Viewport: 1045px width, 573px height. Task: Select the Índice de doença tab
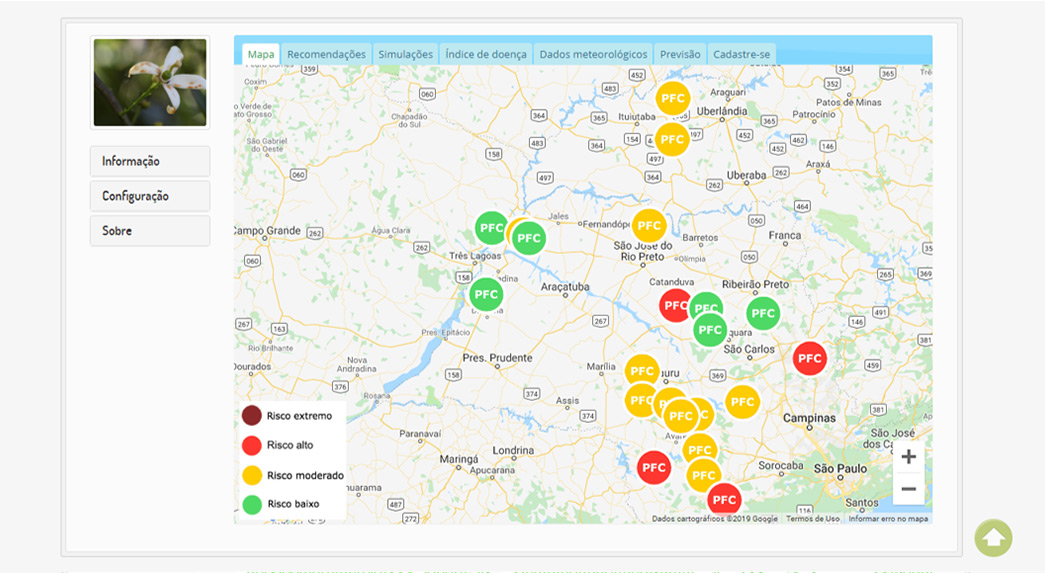click(x=486, y=55)
